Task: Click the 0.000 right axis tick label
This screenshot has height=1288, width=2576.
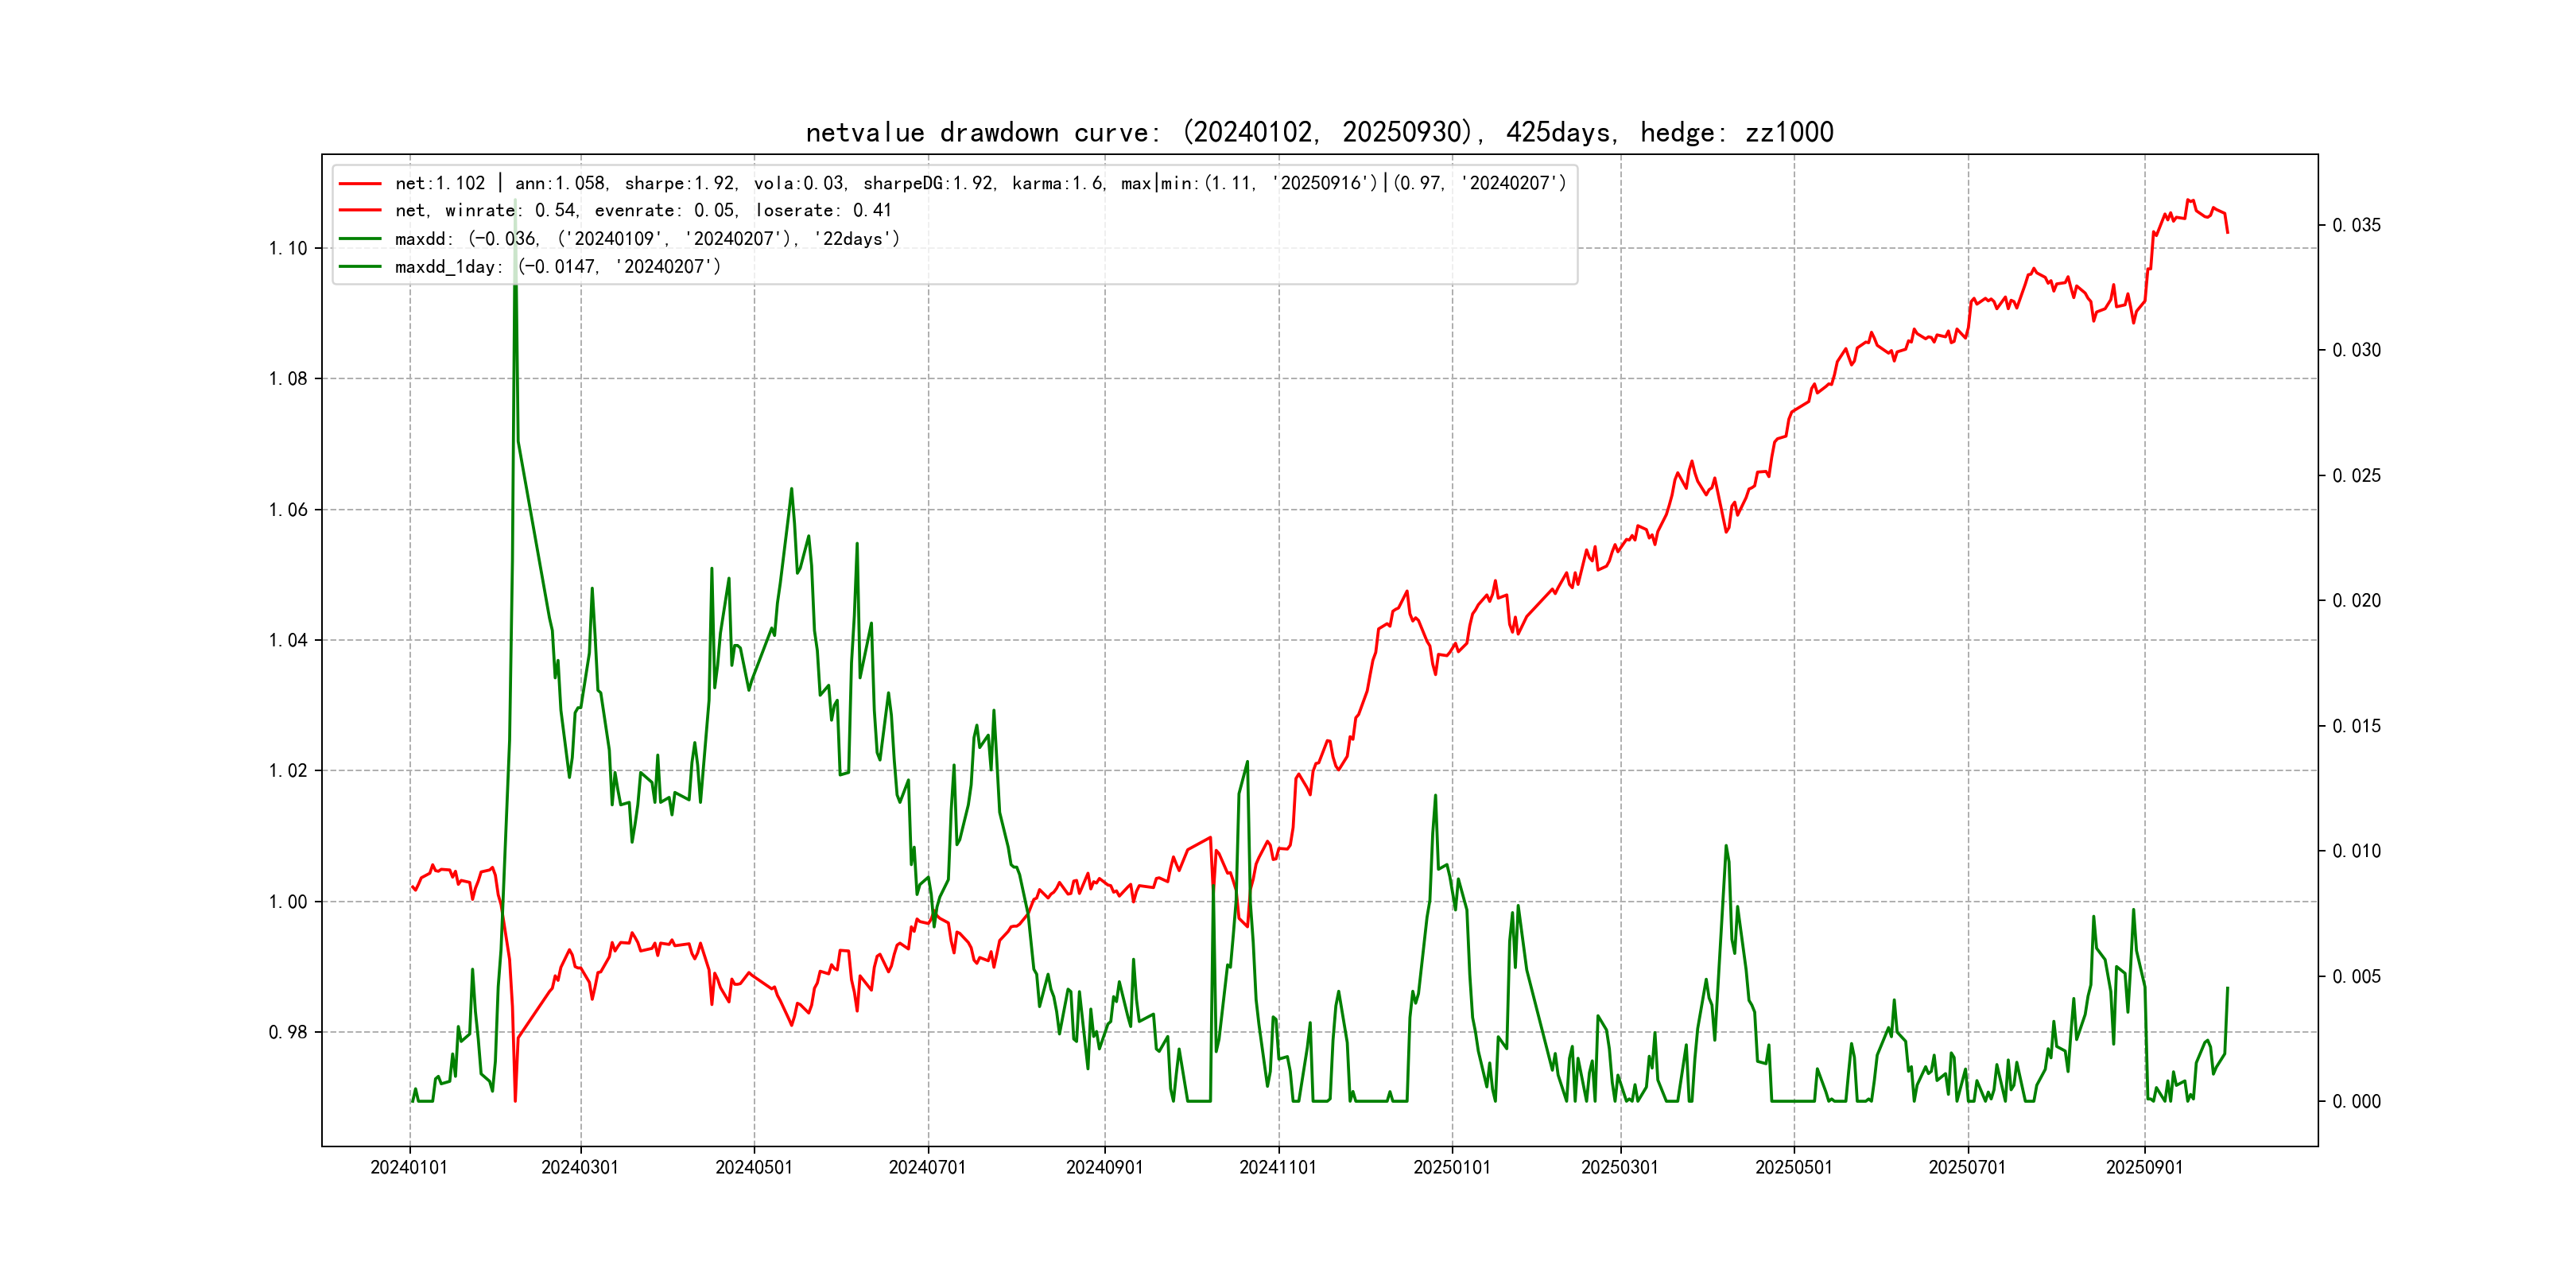Action: tap(2356, 1102)
